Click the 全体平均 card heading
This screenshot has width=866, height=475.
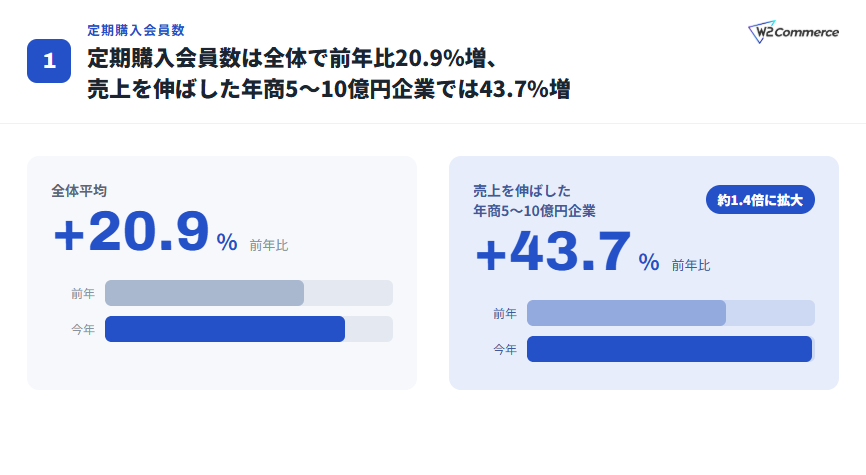pos(79,191)
